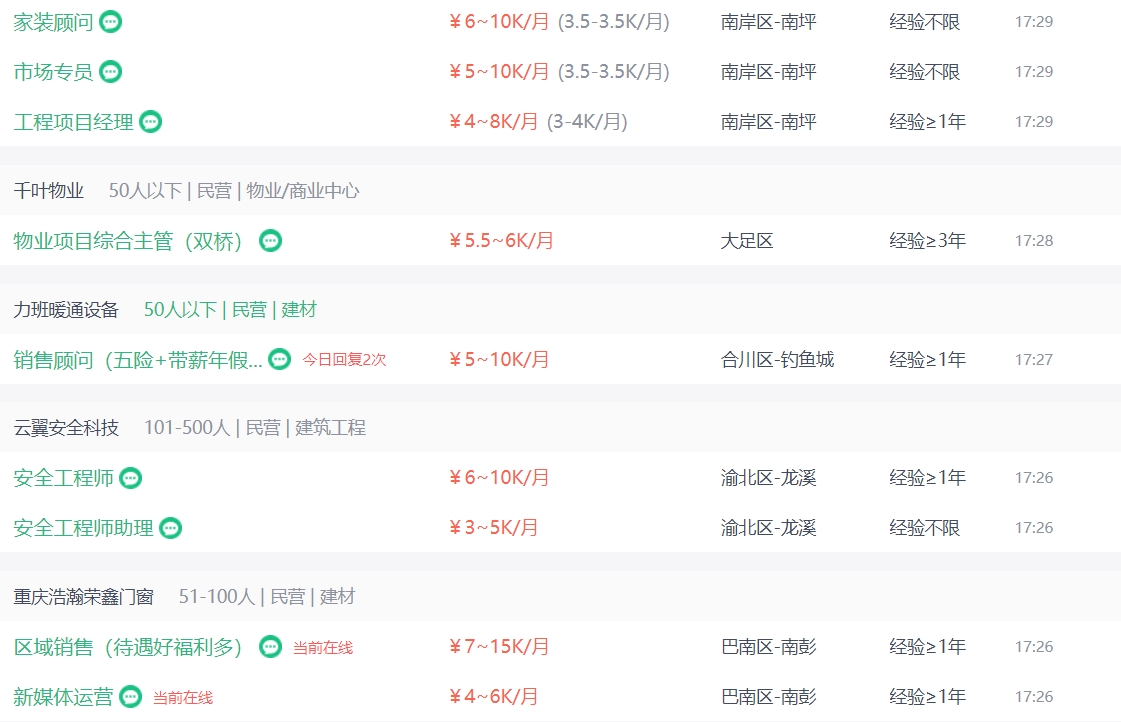1121x722 pixels.
Task: Open chat icon for 区域销售 job
Action: [270, 647]
